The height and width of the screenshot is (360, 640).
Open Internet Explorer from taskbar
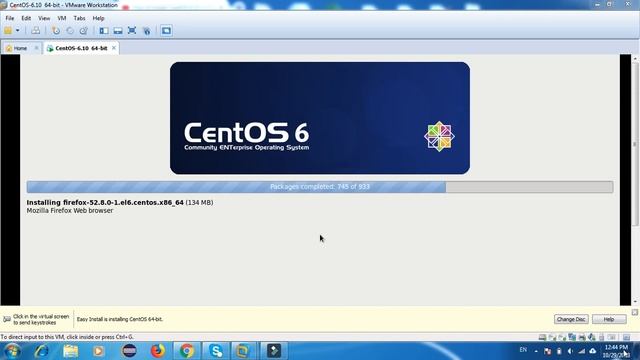(42, 351)
